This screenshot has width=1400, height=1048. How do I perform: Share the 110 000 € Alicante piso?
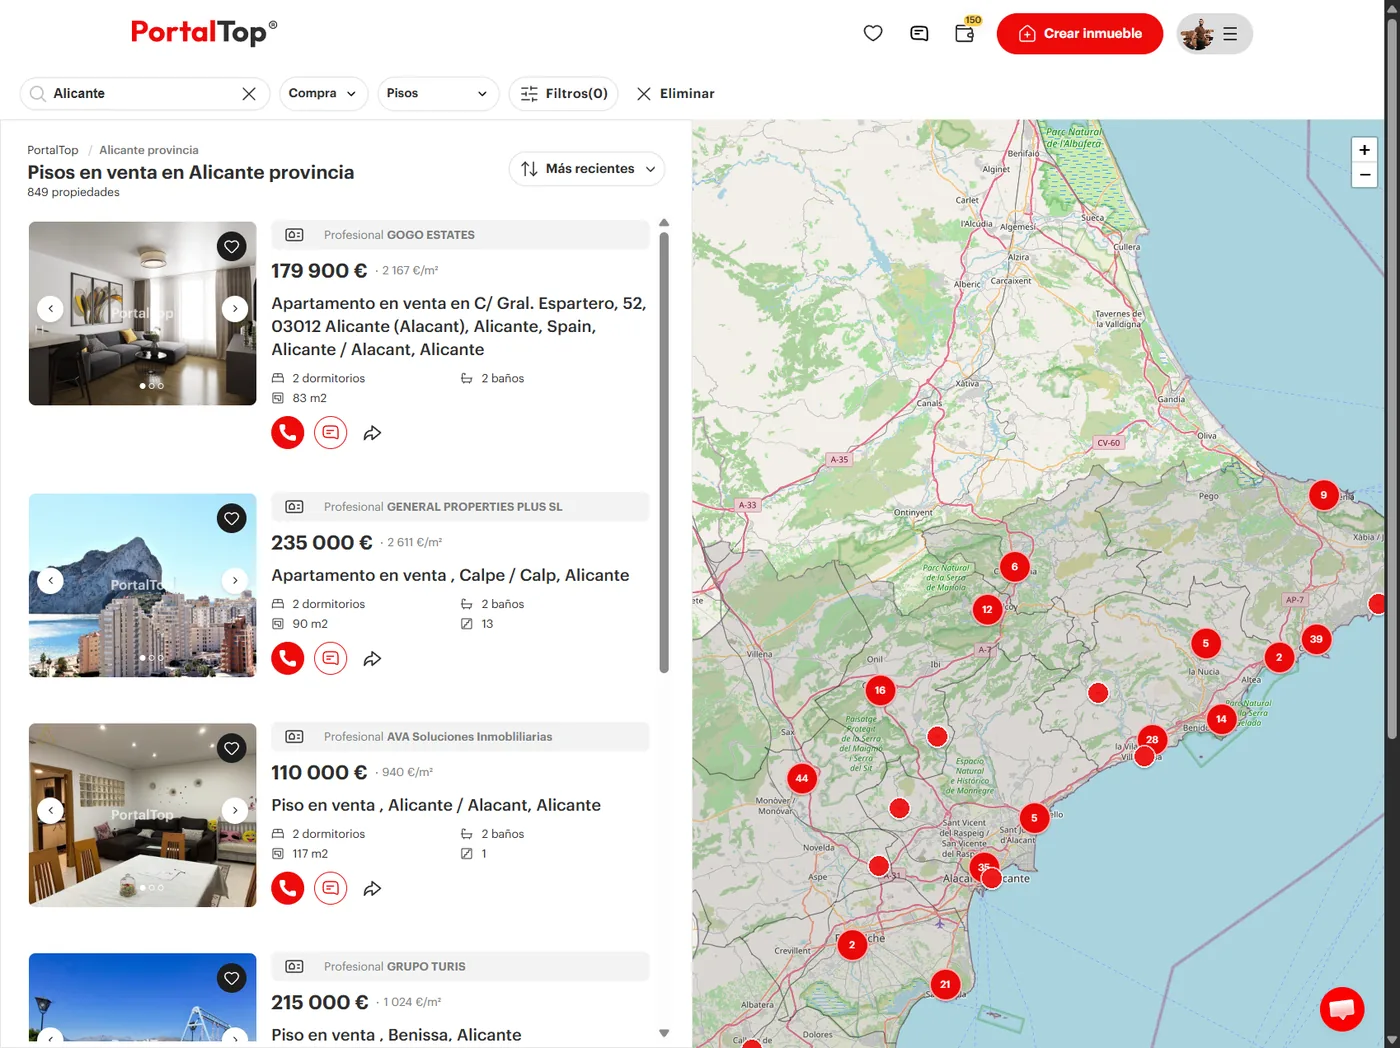click(372, 889)
